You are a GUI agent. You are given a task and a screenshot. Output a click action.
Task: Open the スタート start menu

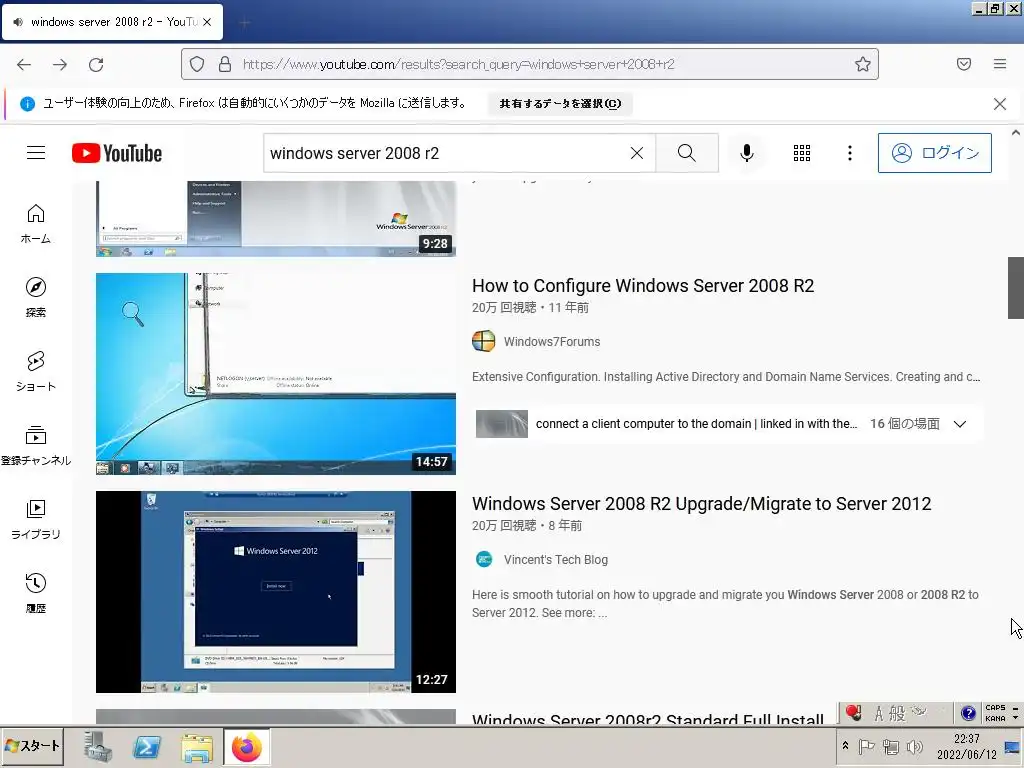point(32,746)
